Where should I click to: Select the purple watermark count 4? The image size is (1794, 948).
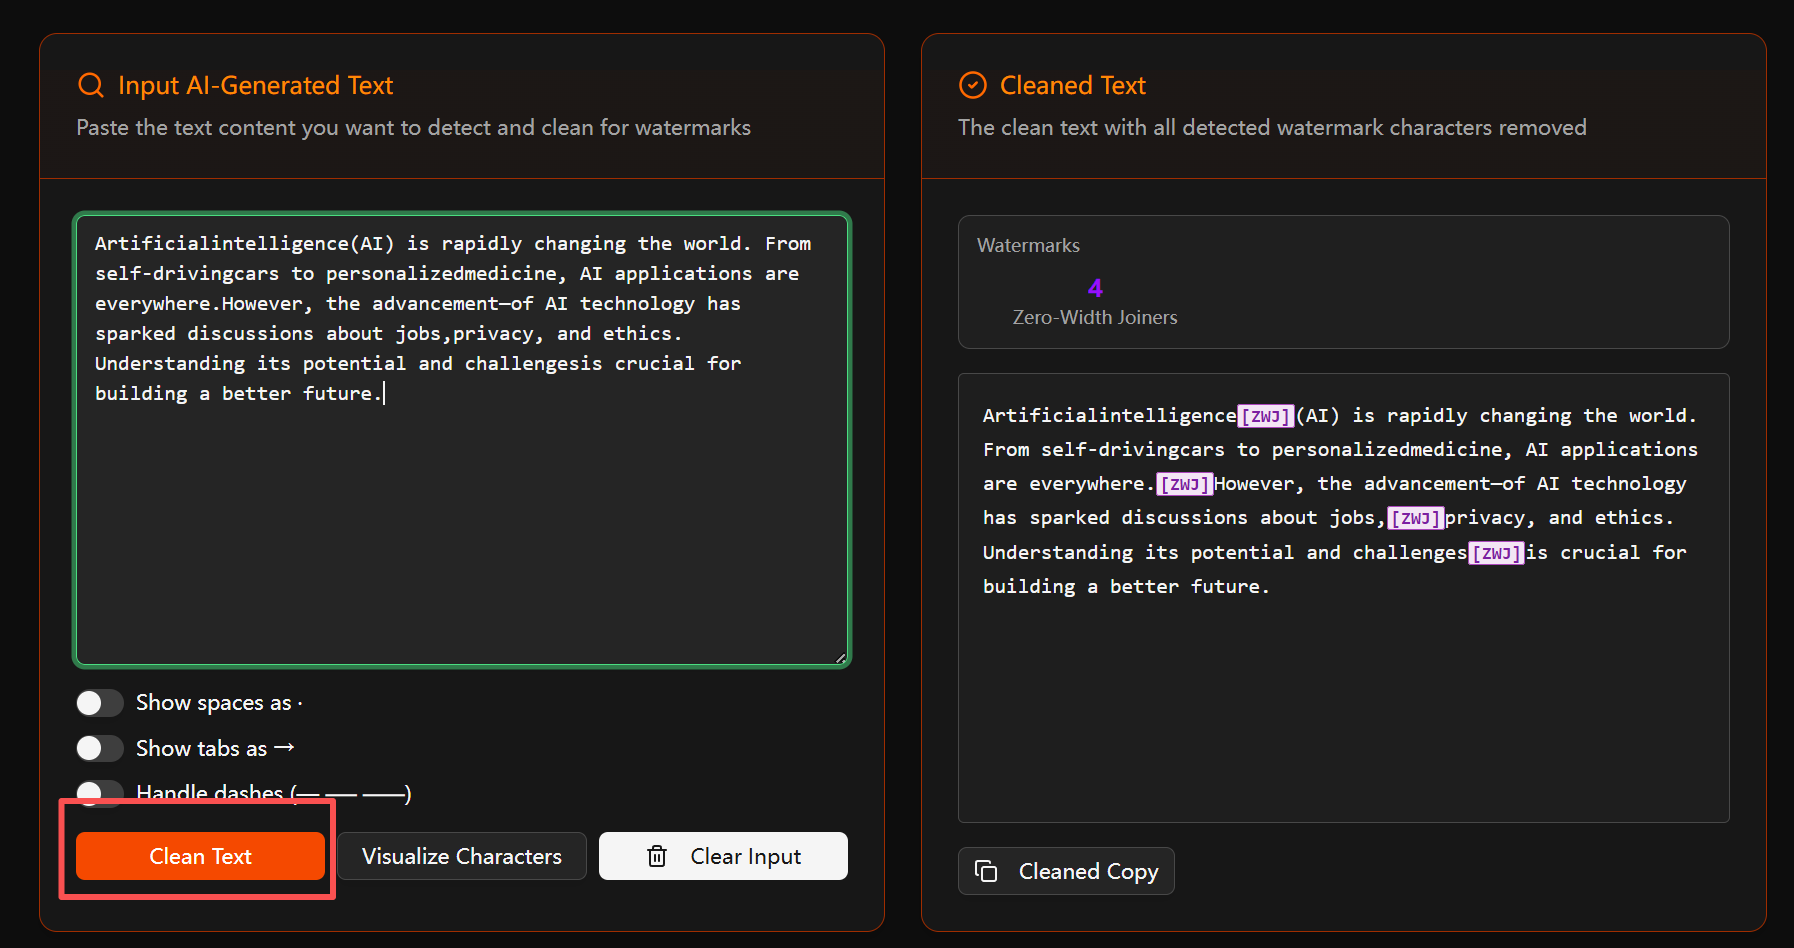(x=1095, y=288)
